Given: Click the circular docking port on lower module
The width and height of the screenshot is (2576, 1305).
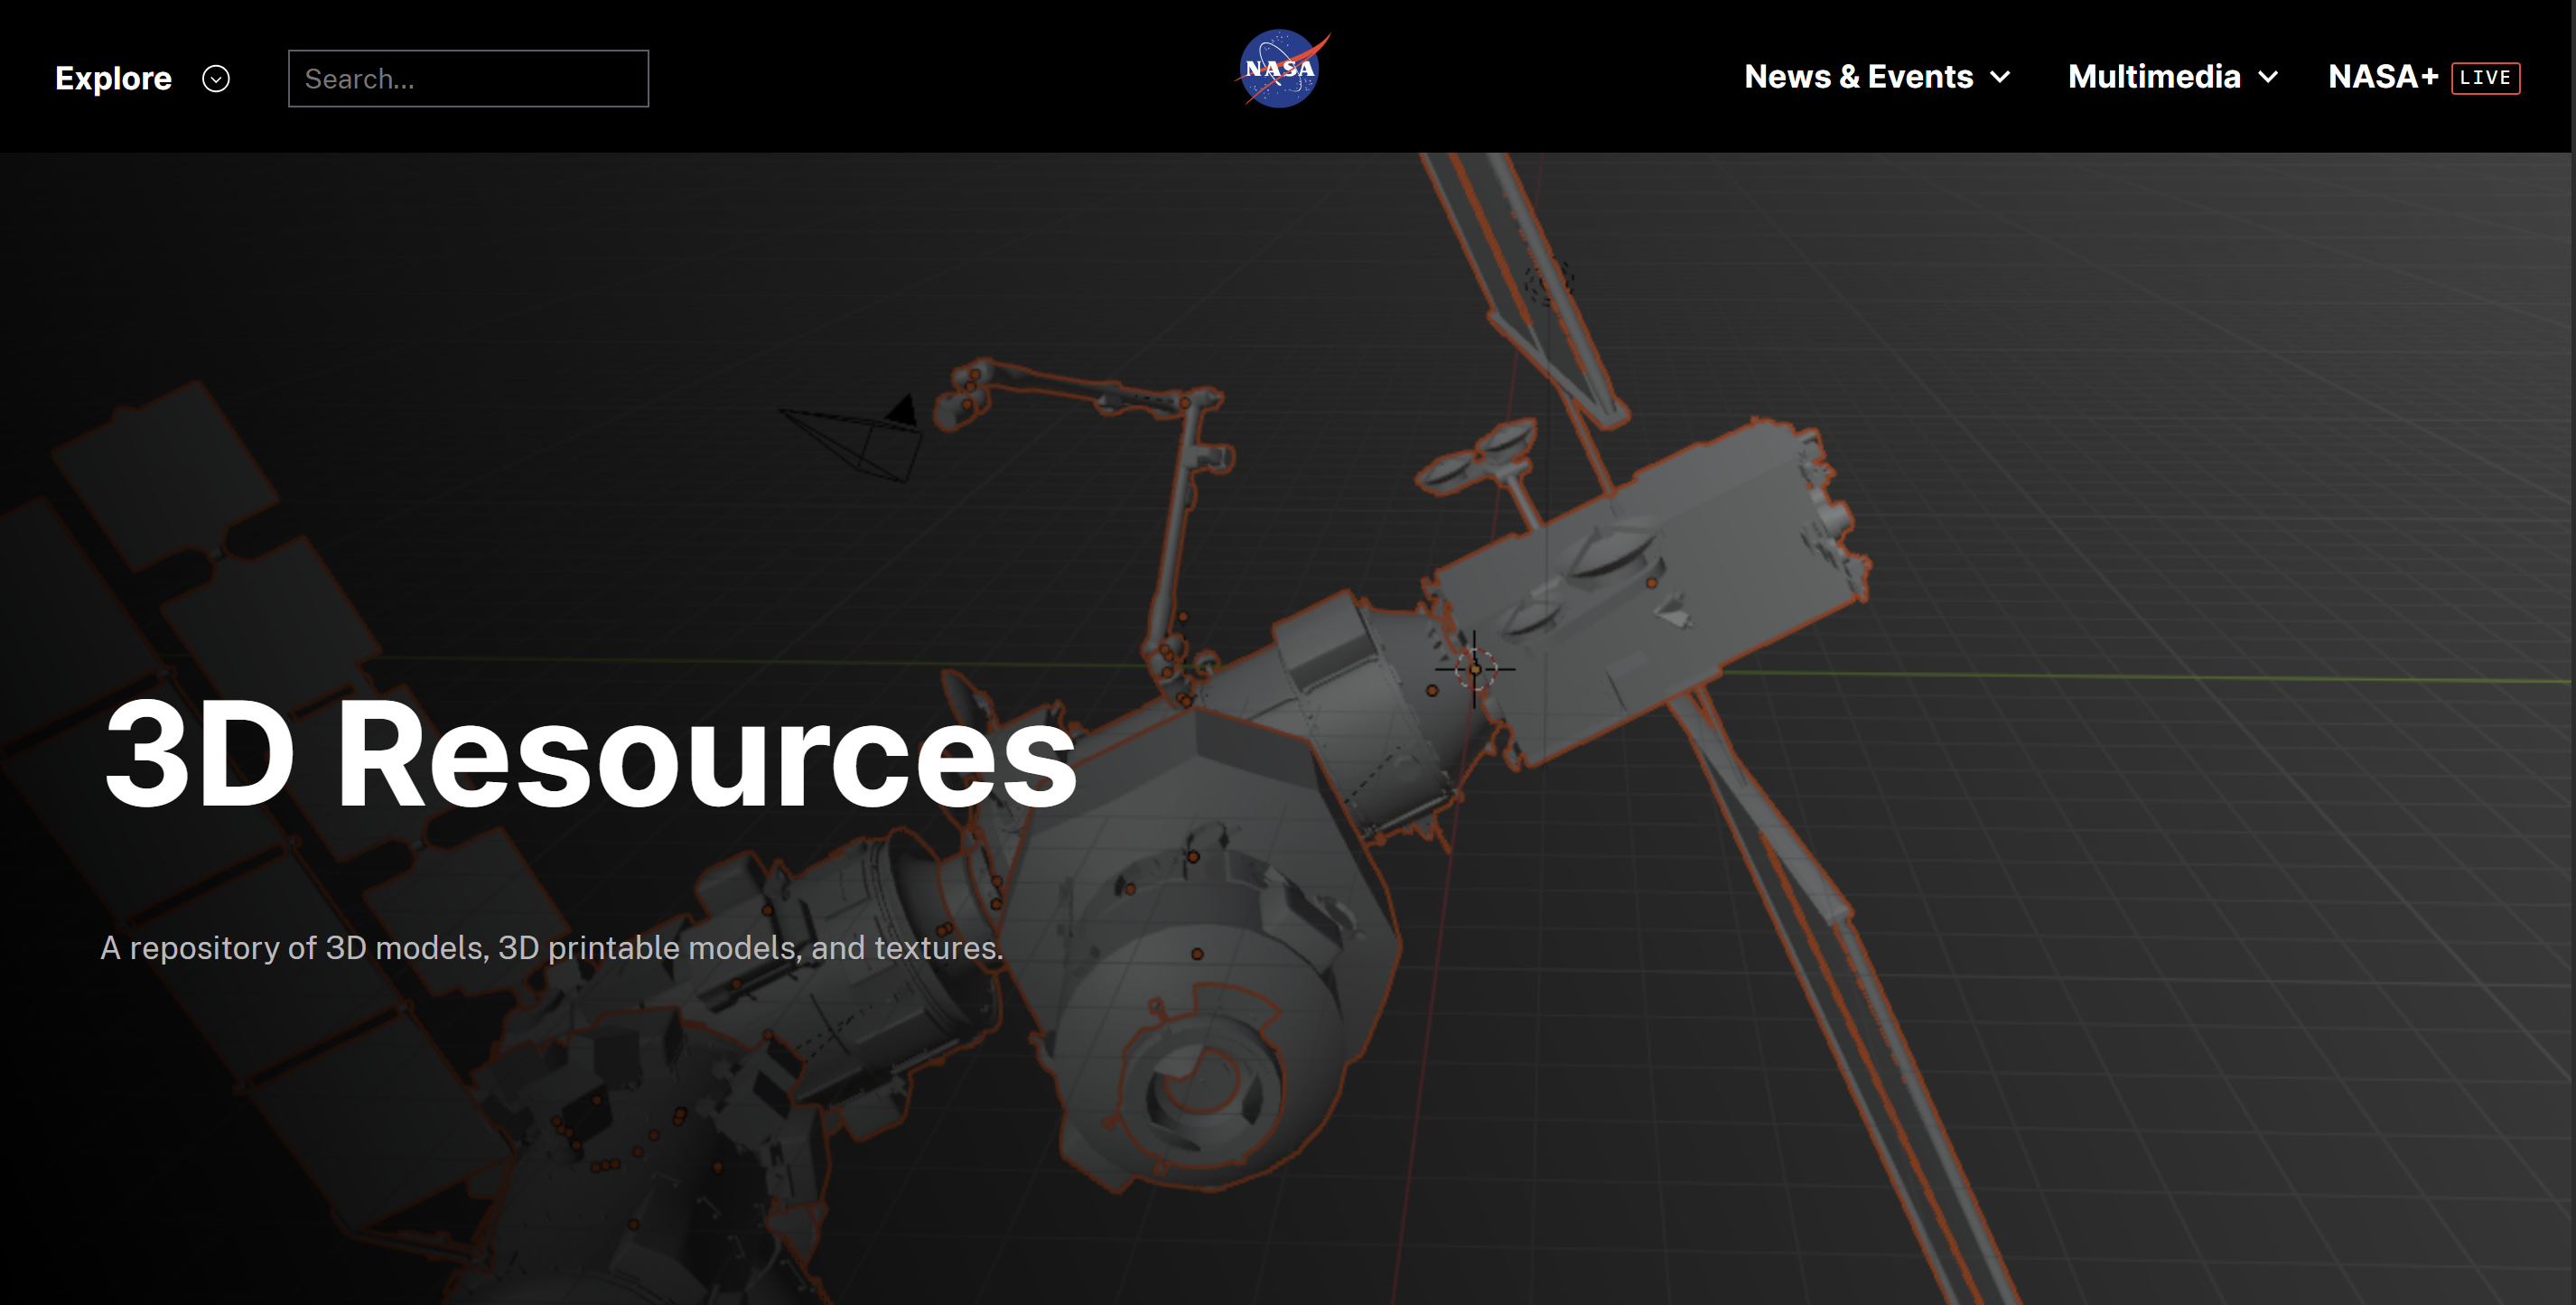Looking at the screenshot, I should 1205,1085.
